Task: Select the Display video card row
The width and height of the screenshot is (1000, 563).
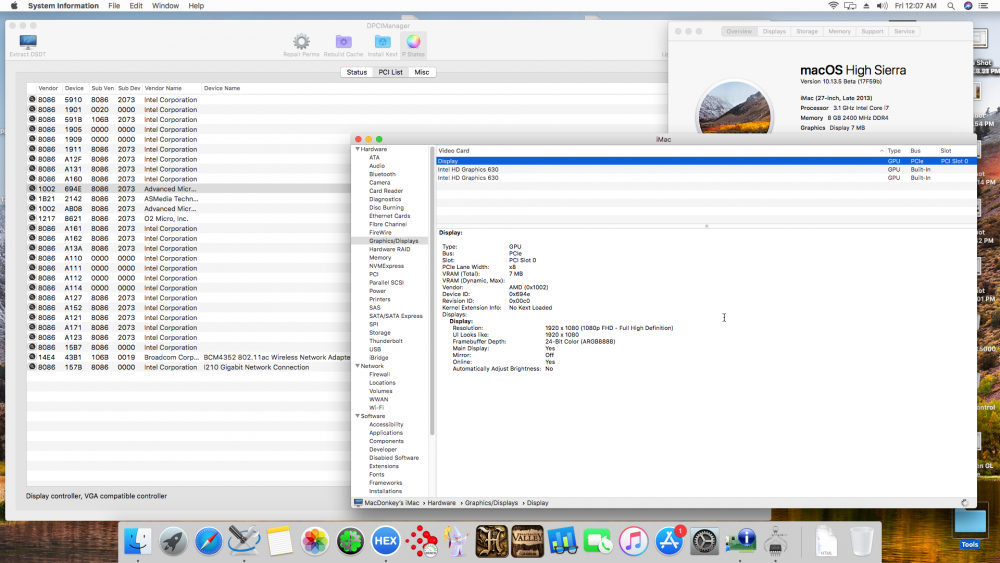Action: tap(706, 161)
